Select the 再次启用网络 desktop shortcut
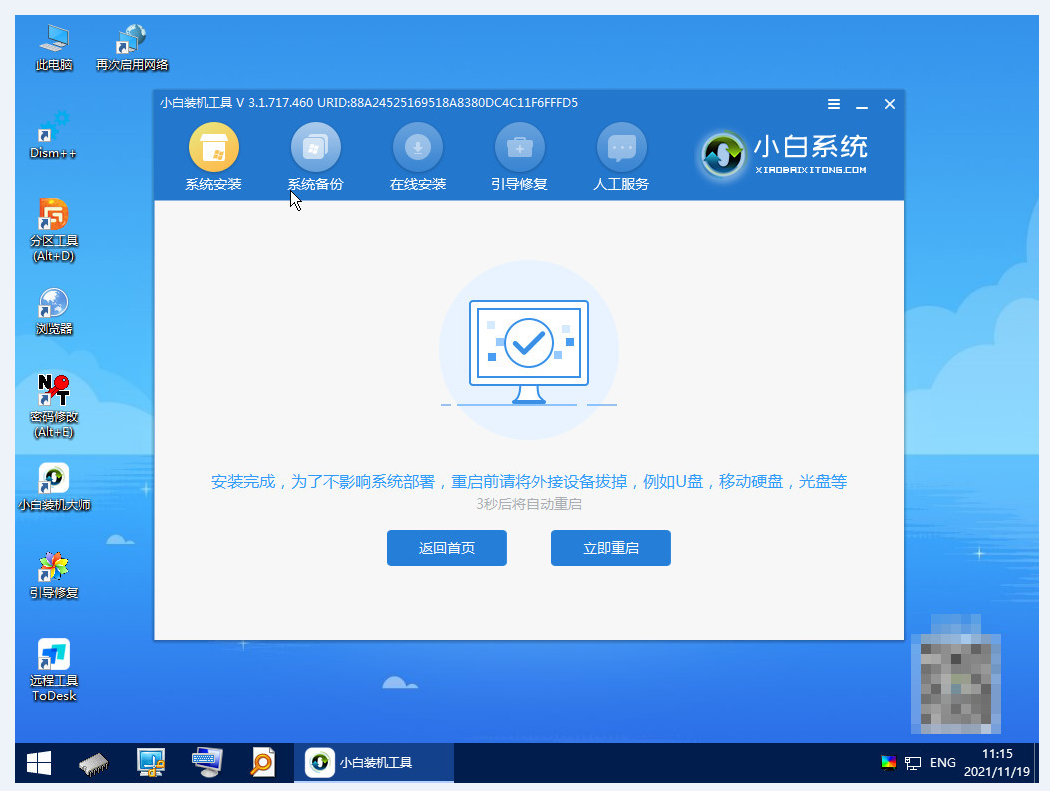 point(132,47)
